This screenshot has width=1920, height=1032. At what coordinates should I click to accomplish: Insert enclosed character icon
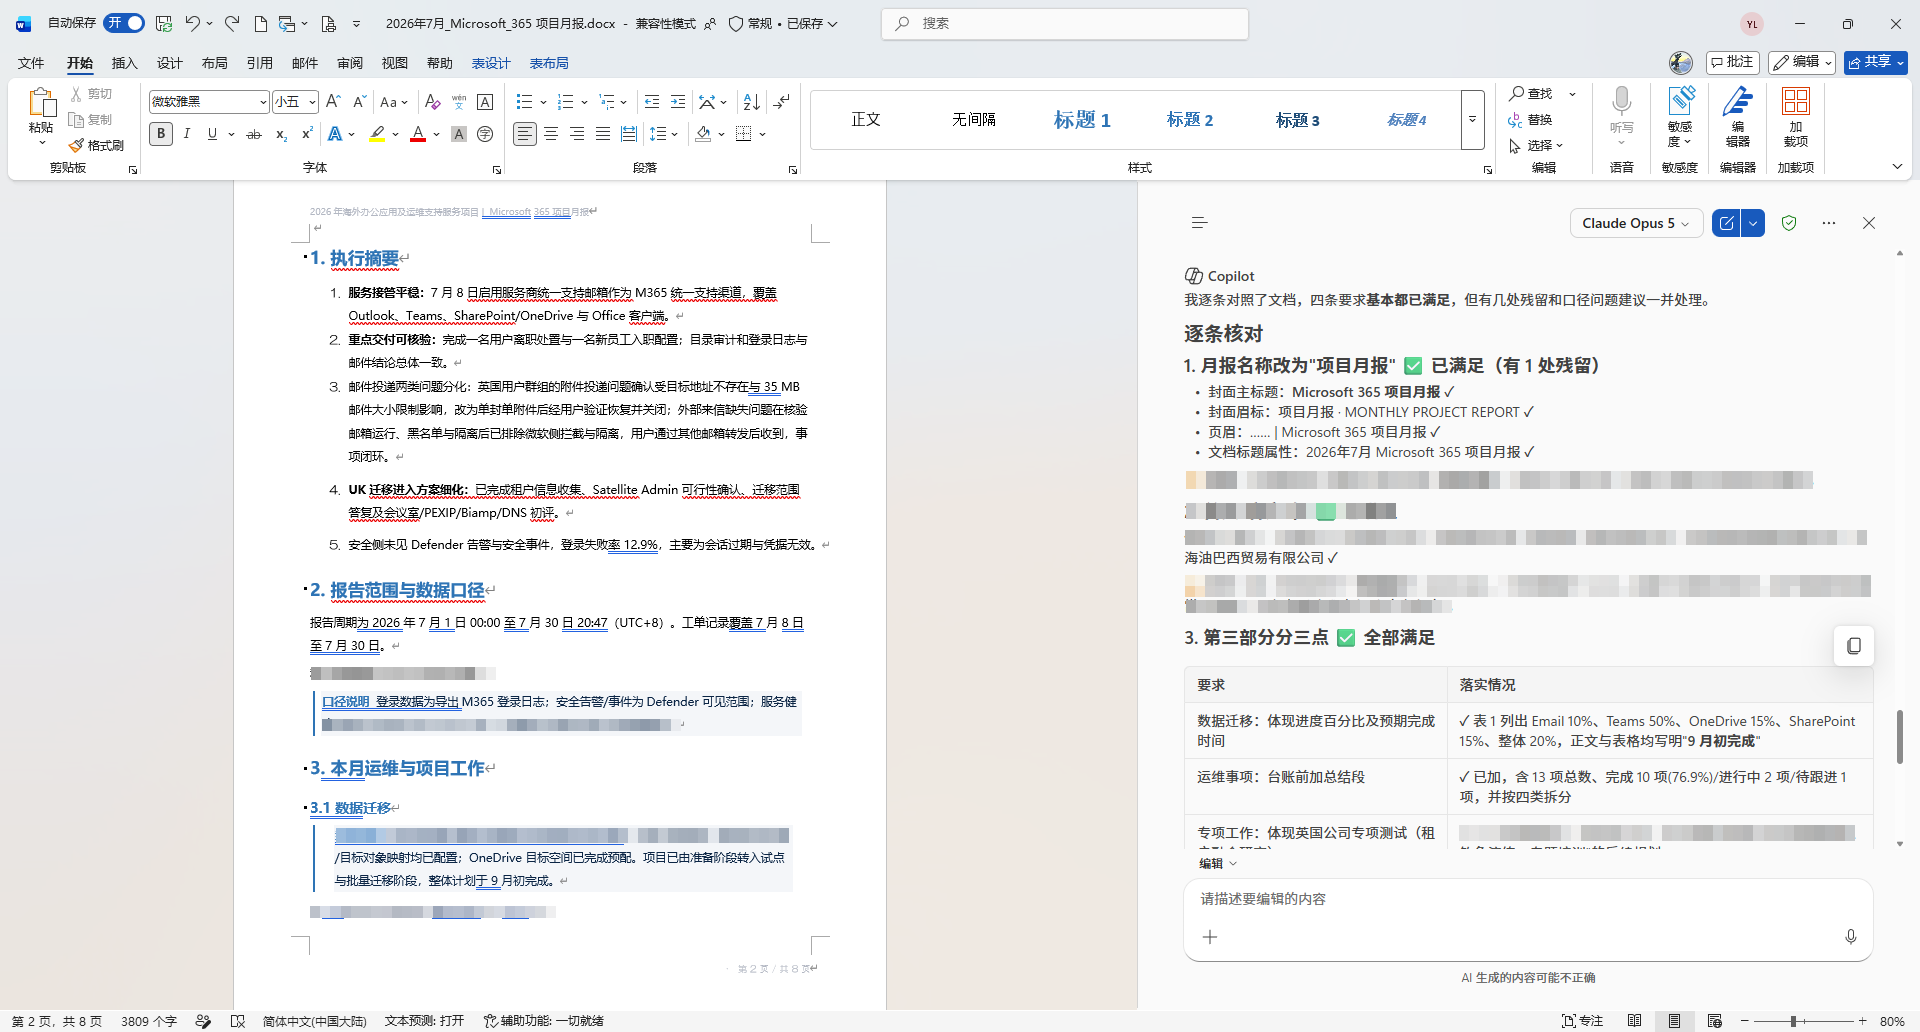(x=485, y=134)
